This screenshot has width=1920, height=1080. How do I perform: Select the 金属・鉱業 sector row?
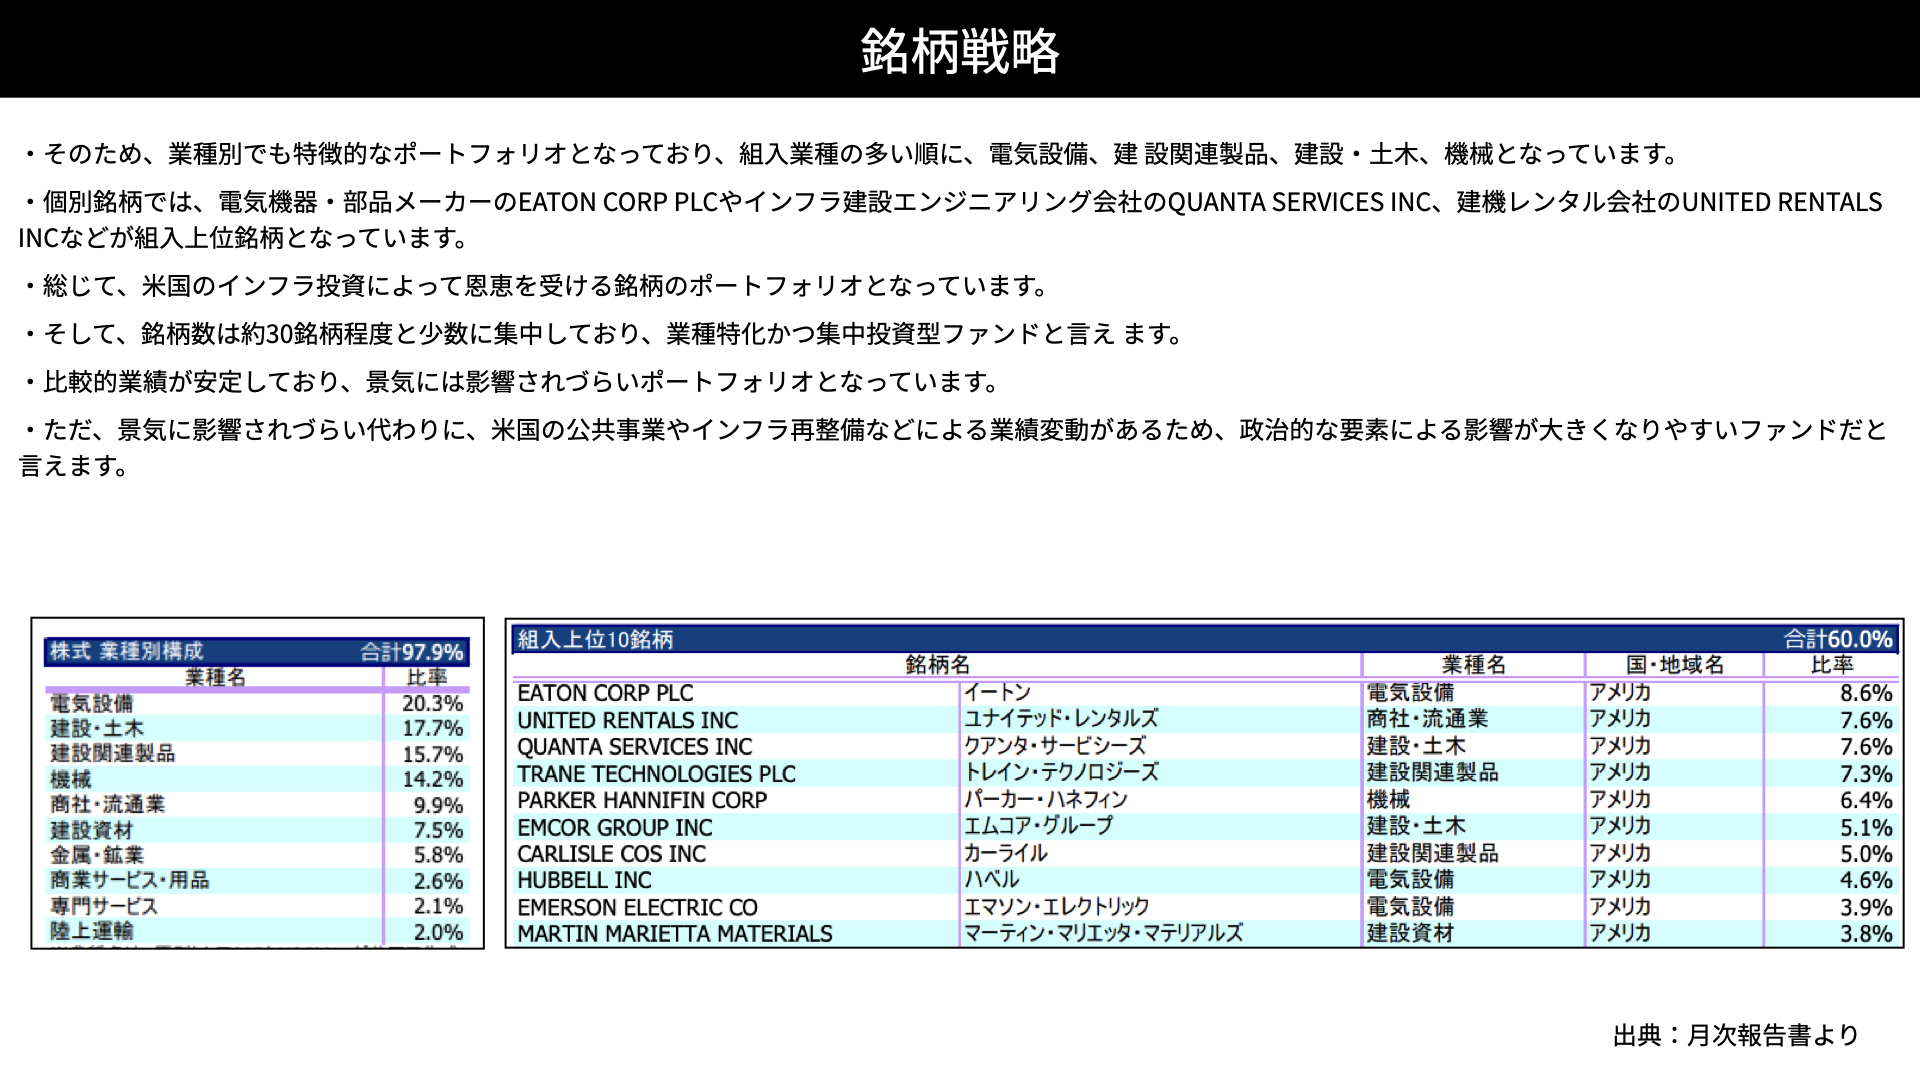pyautogui.click(x=257, y=855)
